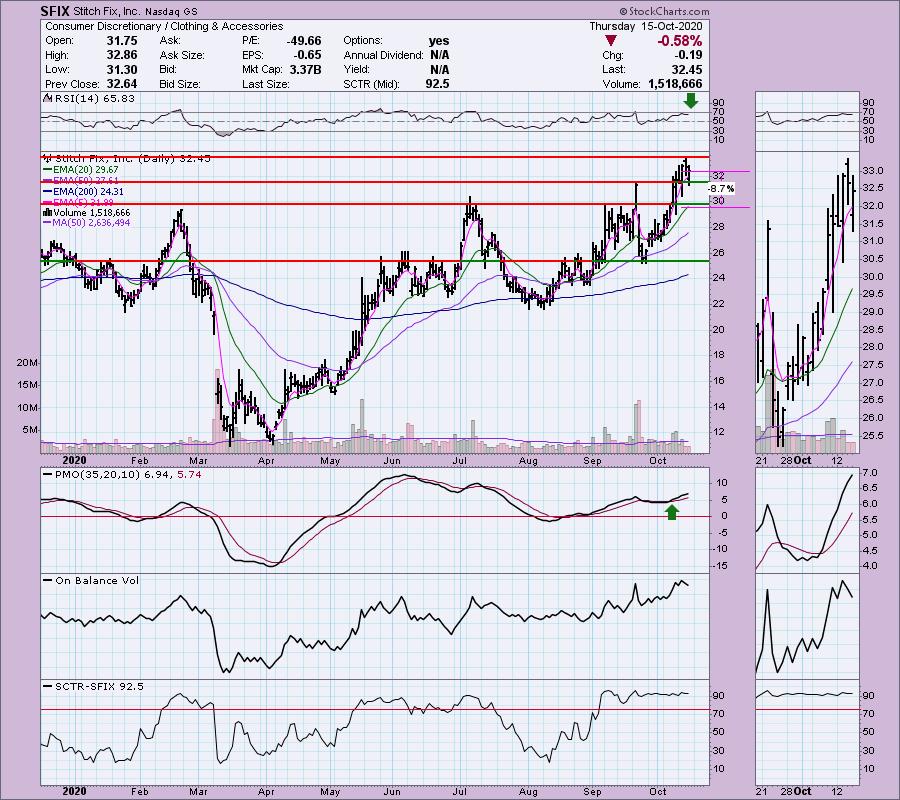Select Consumer Discretionary / Clothing & Accessories sector text
900x800 pixels.
tap(164, 26)
